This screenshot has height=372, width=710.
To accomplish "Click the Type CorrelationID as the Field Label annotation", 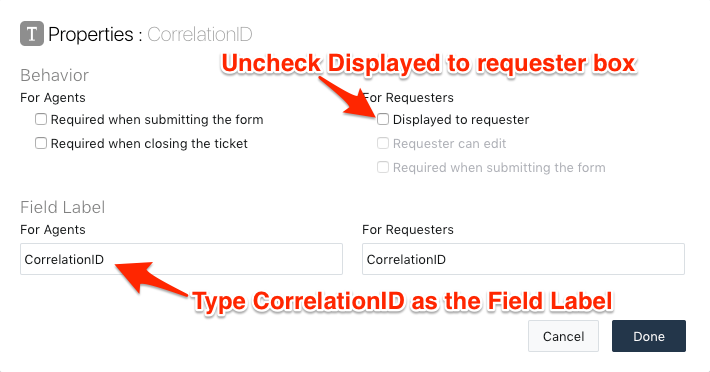I will (x=402, y=301).
